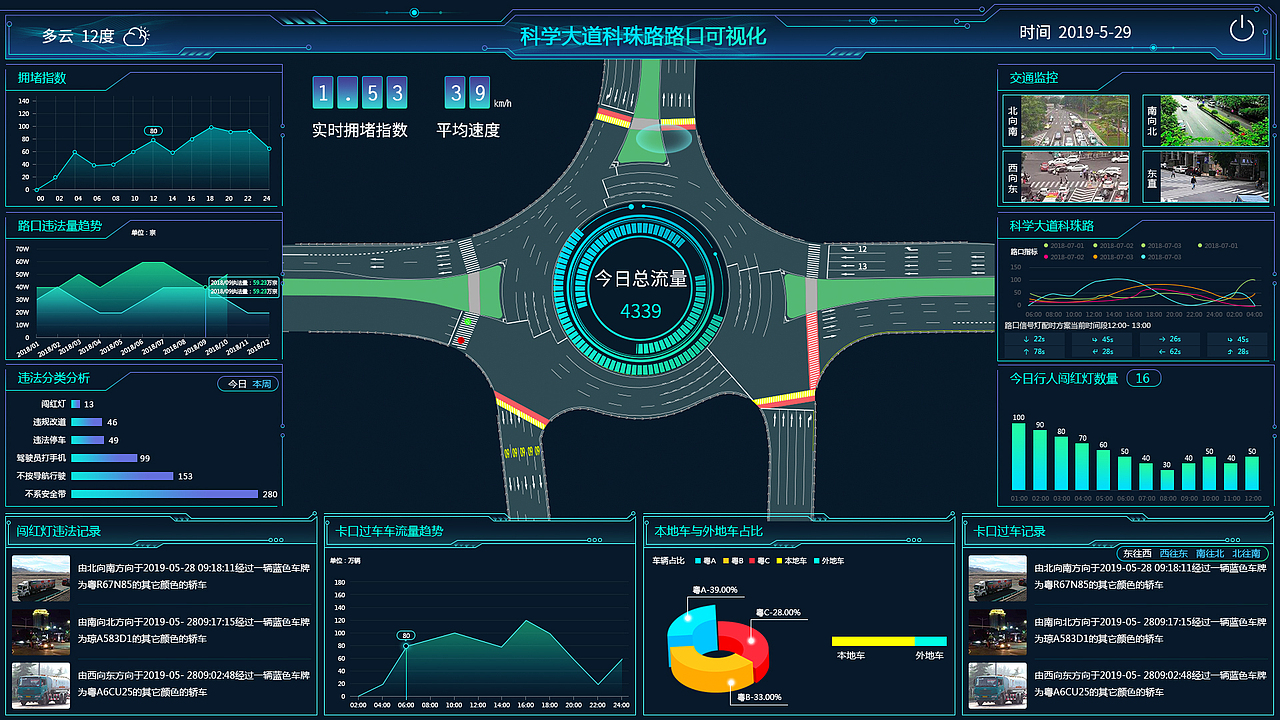Viewport: 1280px width, 720px height.
Task: Click the 时间 2019-5-29 header text
Action: pos(1075,32)
